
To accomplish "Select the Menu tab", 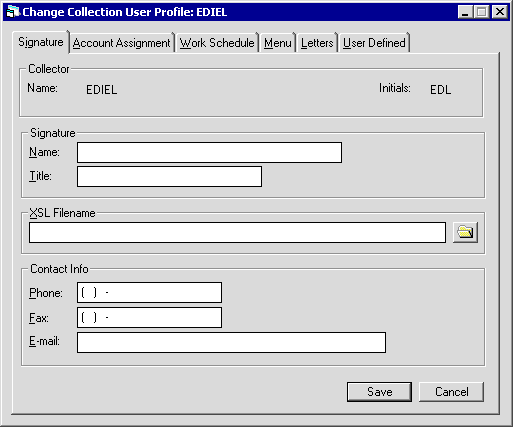I will [278, 43].
